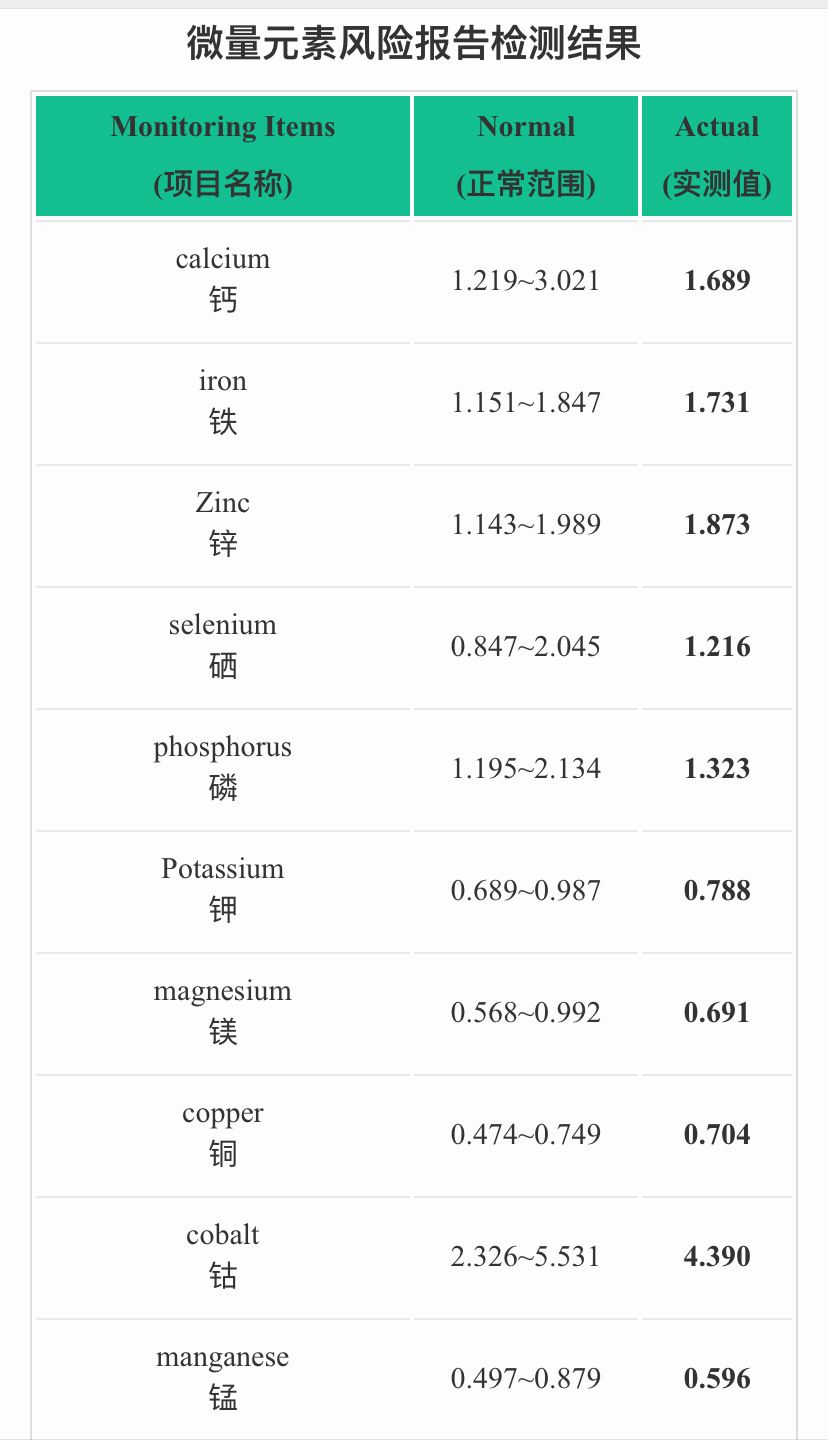The height and width of the screenshot is (1440, 828).
Task: Click the report title heading
Action: tap(414, 45)
